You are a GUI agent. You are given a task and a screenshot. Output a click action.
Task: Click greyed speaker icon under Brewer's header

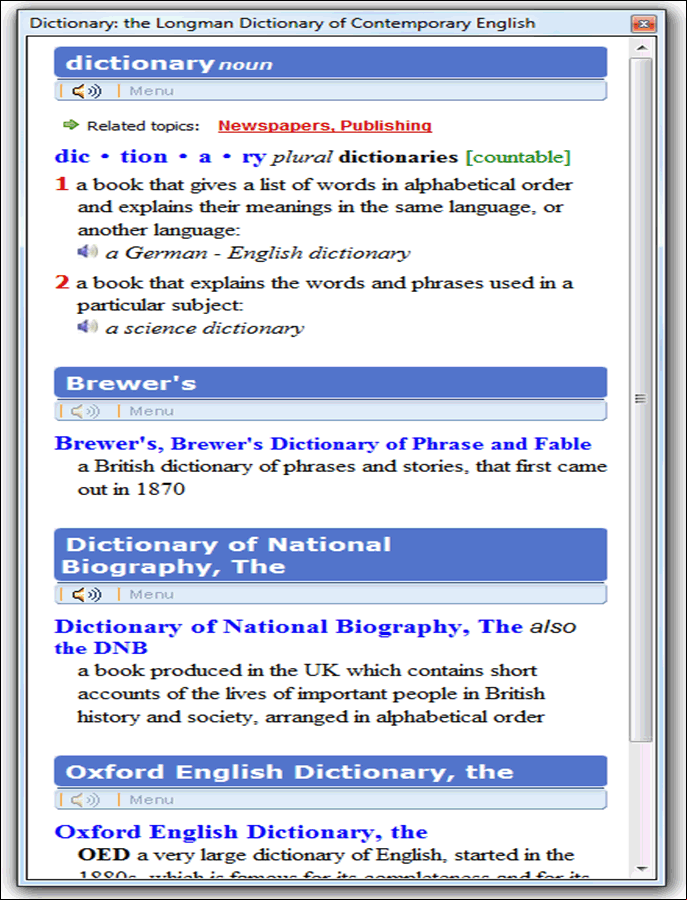click(86, 411)
